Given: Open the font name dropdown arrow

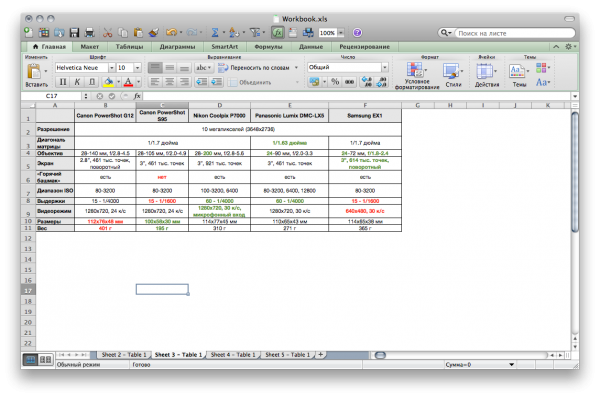Looking at the screenshot, I should pos(112,68).
